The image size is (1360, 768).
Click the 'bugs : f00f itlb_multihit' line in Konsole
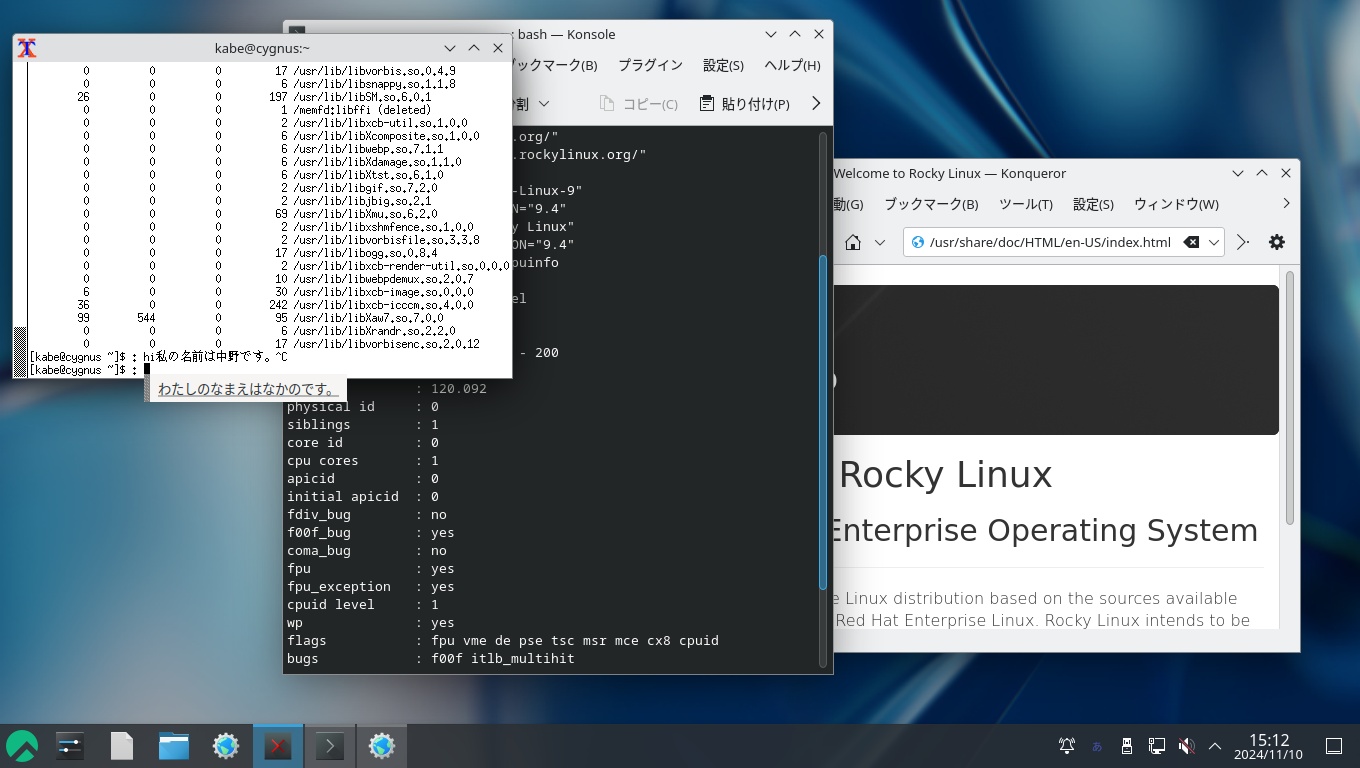point(431,658)
